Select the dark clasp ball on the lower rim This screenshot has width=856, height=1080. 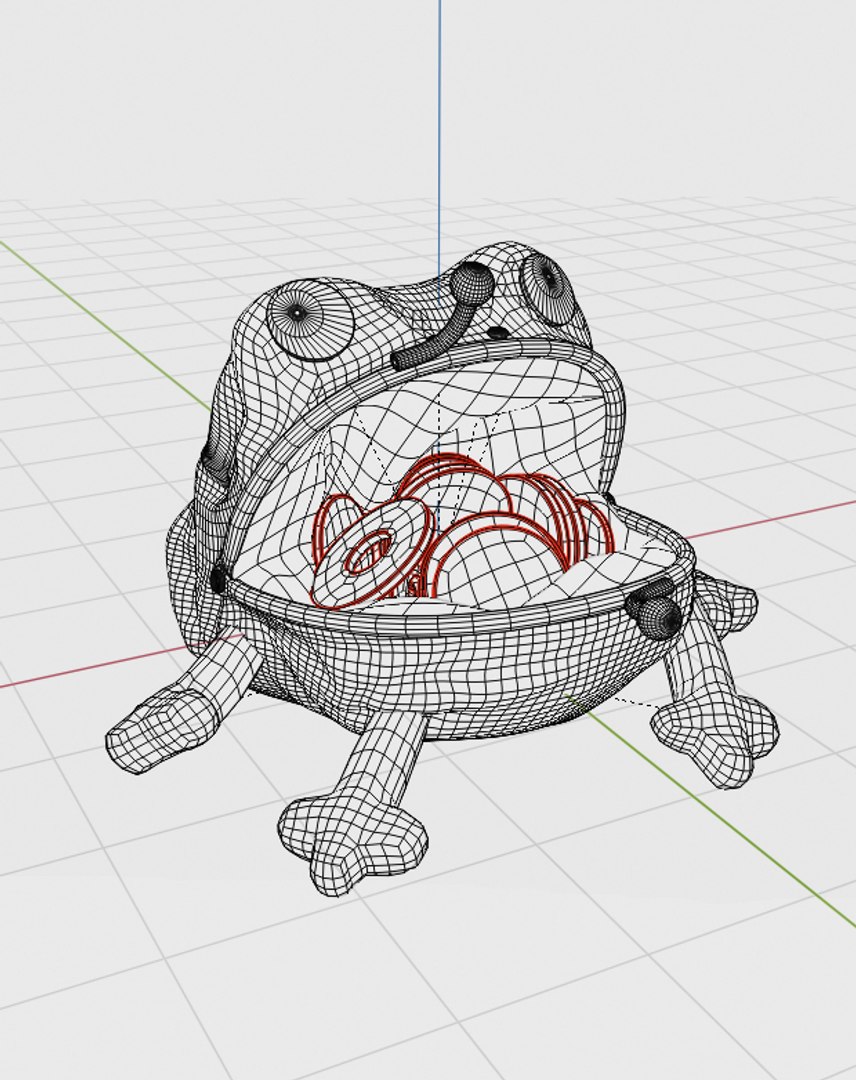659,616
